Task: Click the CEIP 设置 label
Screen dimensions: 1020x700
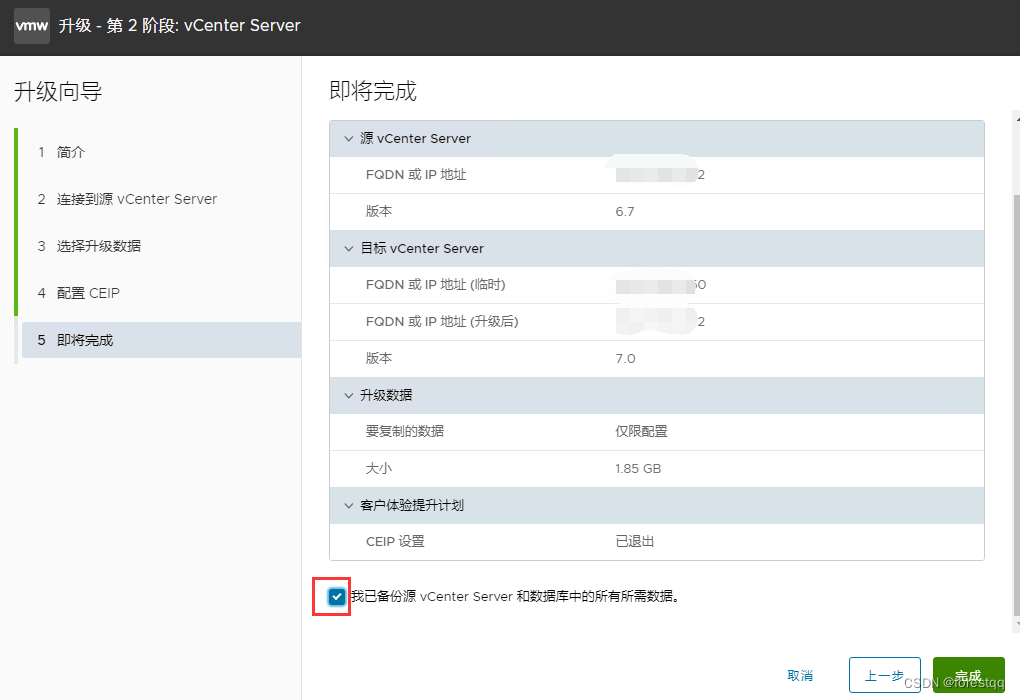Action: (395, 541)
